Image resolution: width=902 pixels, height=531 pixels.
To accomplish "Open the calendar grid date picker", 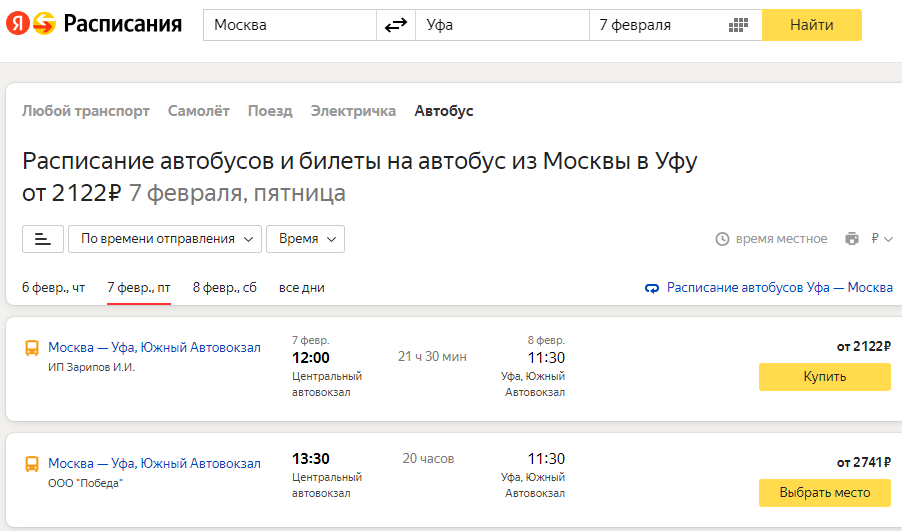I will tap(738, 25).
